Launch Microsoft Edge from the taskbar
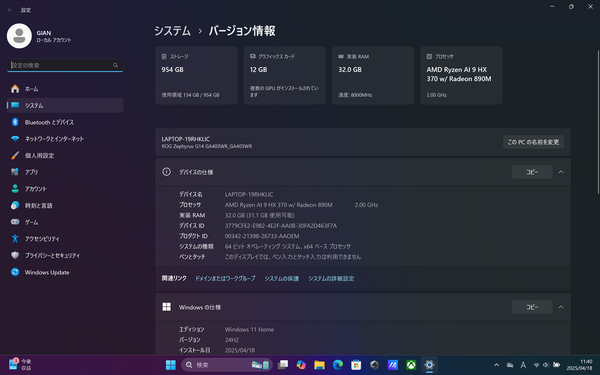The image size is (600, 375). (x=338, y=365)
